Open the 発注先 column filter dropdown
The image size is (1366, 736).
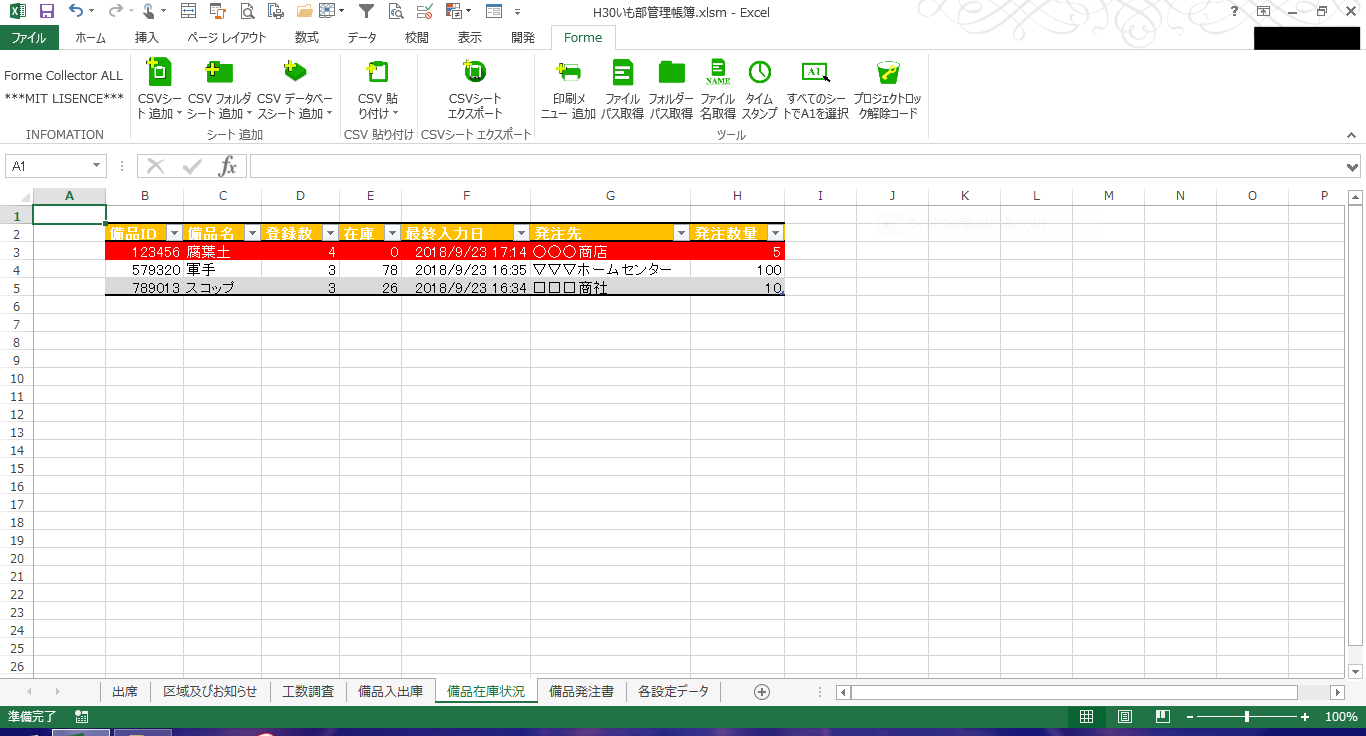pyautogui.click(x=681, y=233)
